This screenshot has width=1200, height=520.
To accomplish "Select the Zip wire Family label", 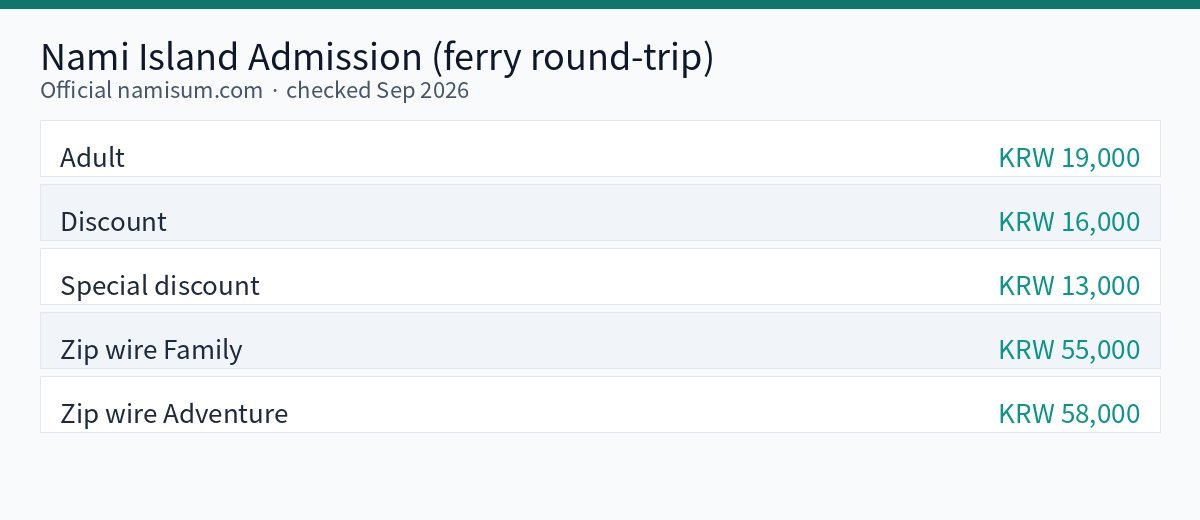I will click(151, 350).
